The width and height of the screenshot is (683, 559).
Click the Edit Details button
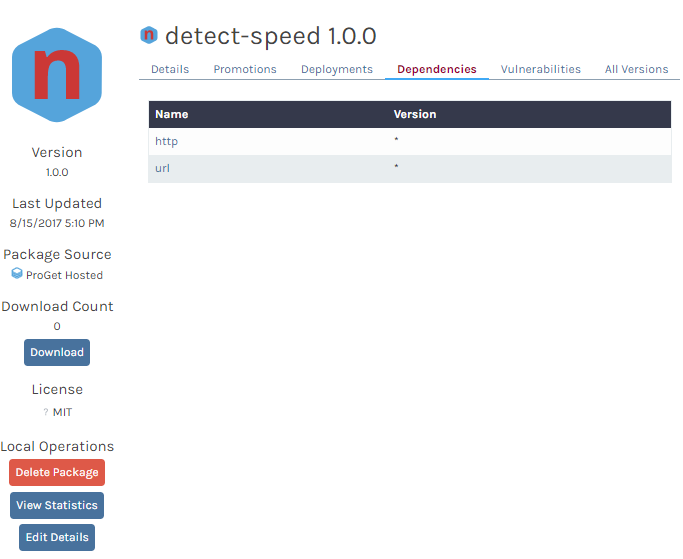point(57,537)
